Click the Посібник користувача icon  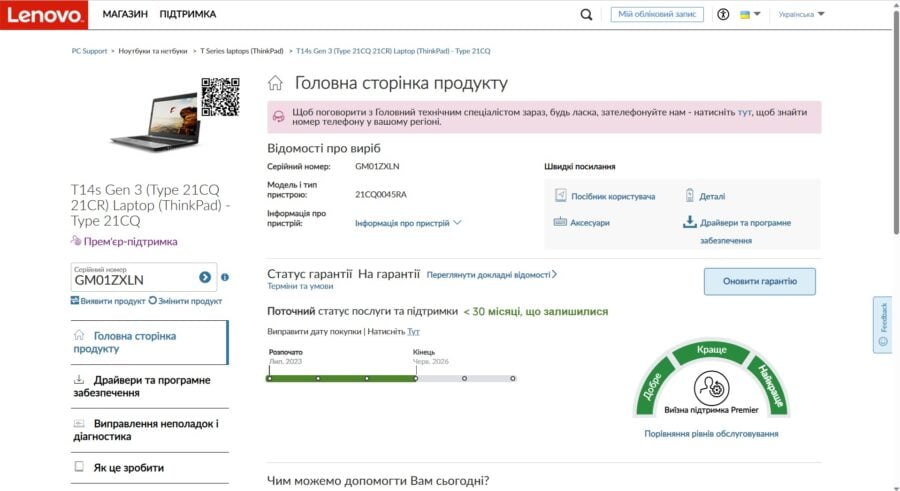(561, 195)
